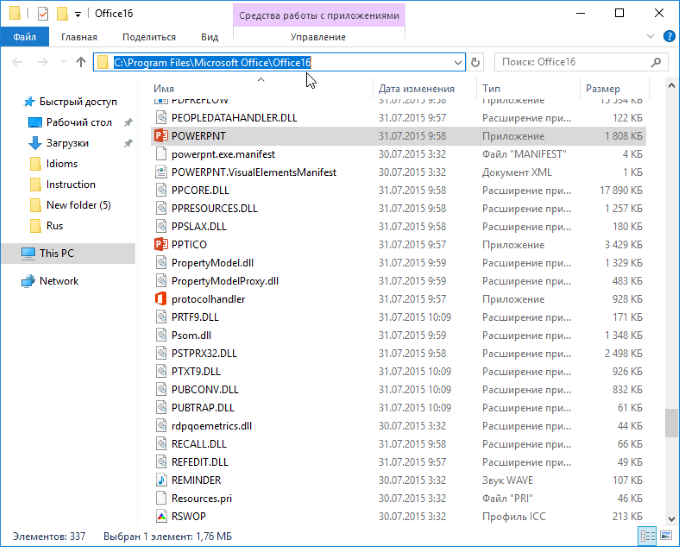680x547 pixels.
Task: Expand the ribbon with the chevron
Action: pyautogui.click(x=651, y=36)
